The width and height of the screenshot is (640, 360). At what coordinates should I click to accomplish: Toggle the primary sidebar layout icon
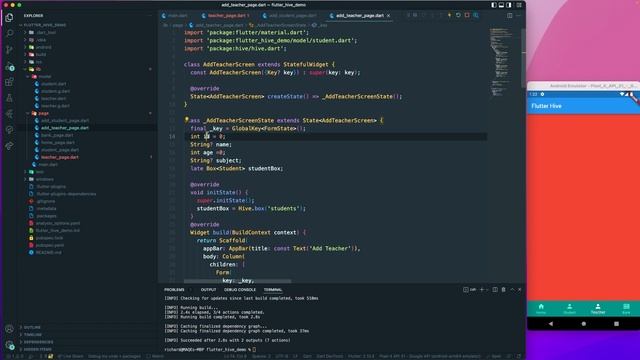tap(494, 5)
